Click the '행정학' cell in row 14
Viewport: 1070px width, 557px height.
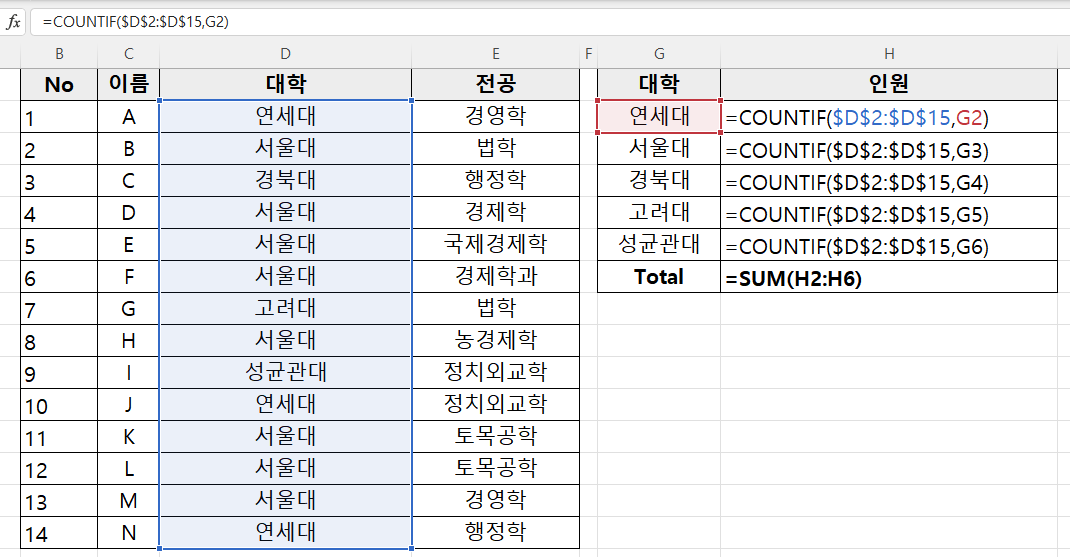click(495, 533)
